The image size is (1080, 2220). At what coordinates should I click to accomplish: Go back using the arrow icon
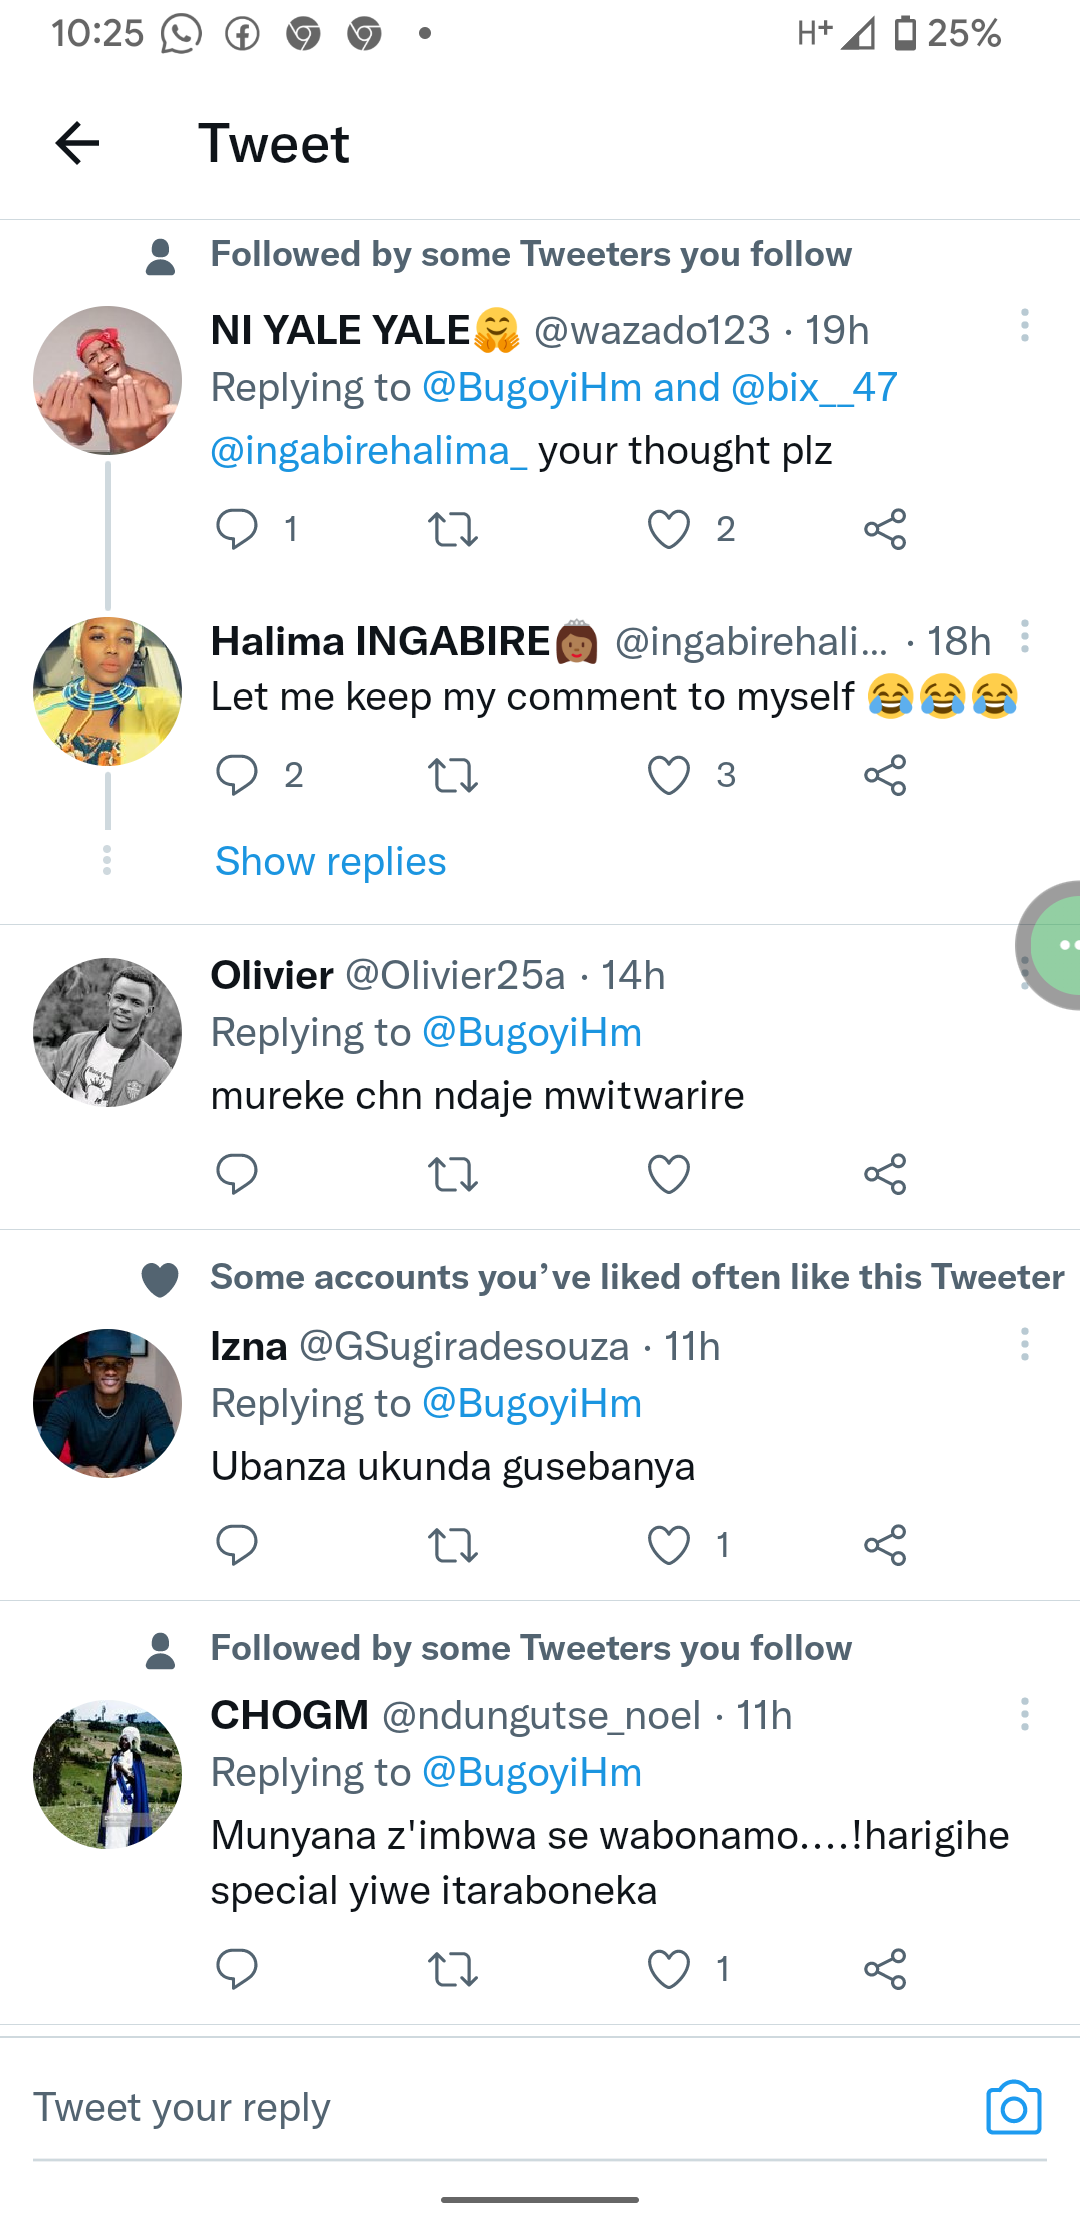(x=77, y=143)
